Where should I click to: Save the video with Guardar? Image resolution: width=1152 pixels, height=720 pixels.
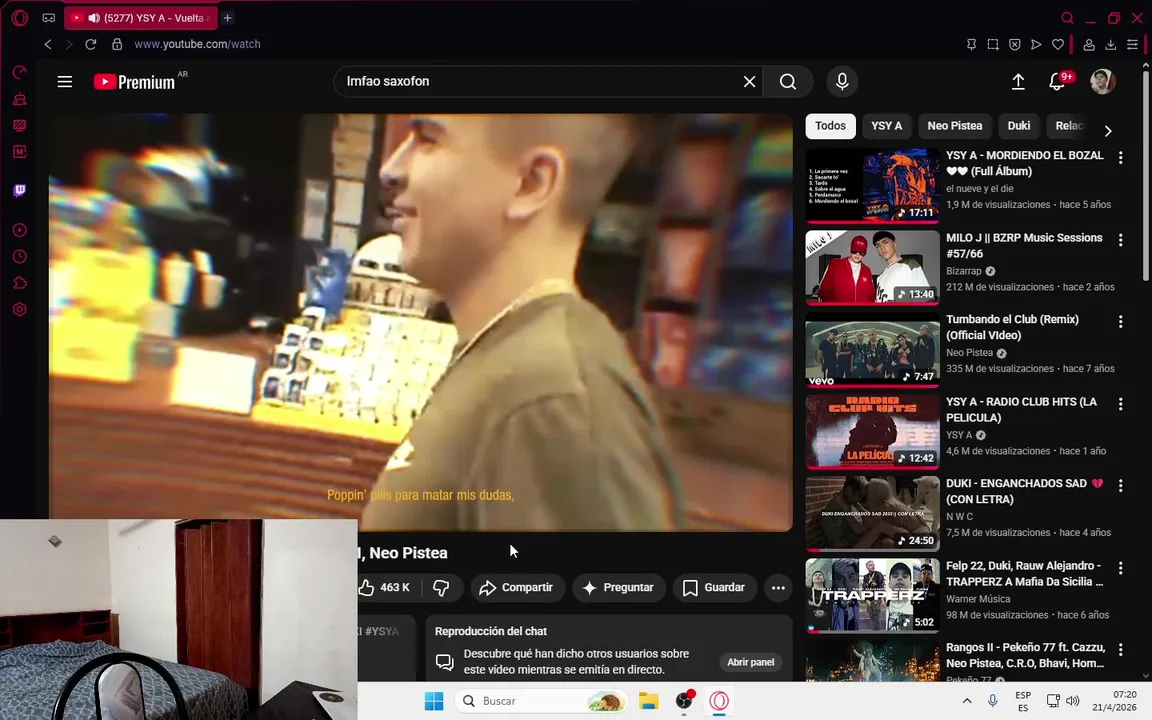(x=714, y=587)
